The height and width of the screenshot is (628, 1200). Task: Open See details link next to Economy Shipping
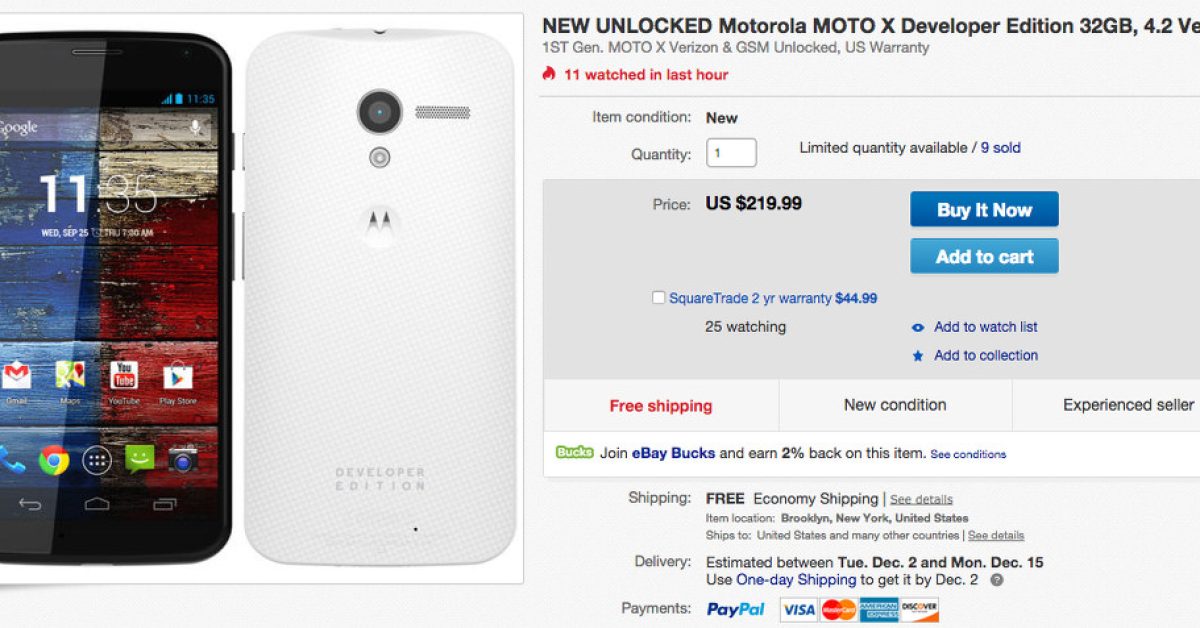tap(921, 499)
